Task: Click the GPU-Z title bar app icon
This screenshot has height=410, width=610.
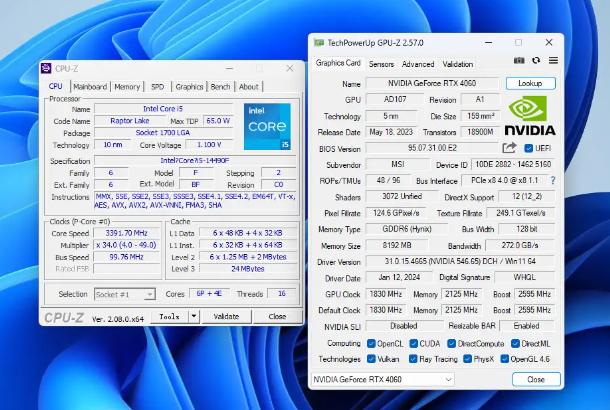Action: point(319,42)
